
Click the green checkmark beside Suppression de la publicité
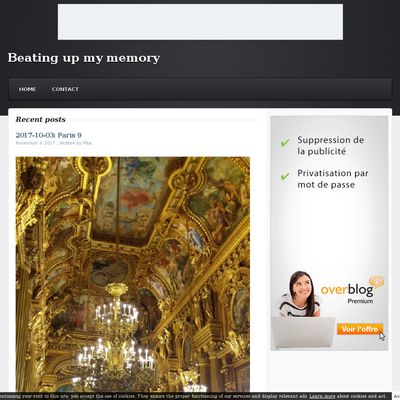point(285,143)
